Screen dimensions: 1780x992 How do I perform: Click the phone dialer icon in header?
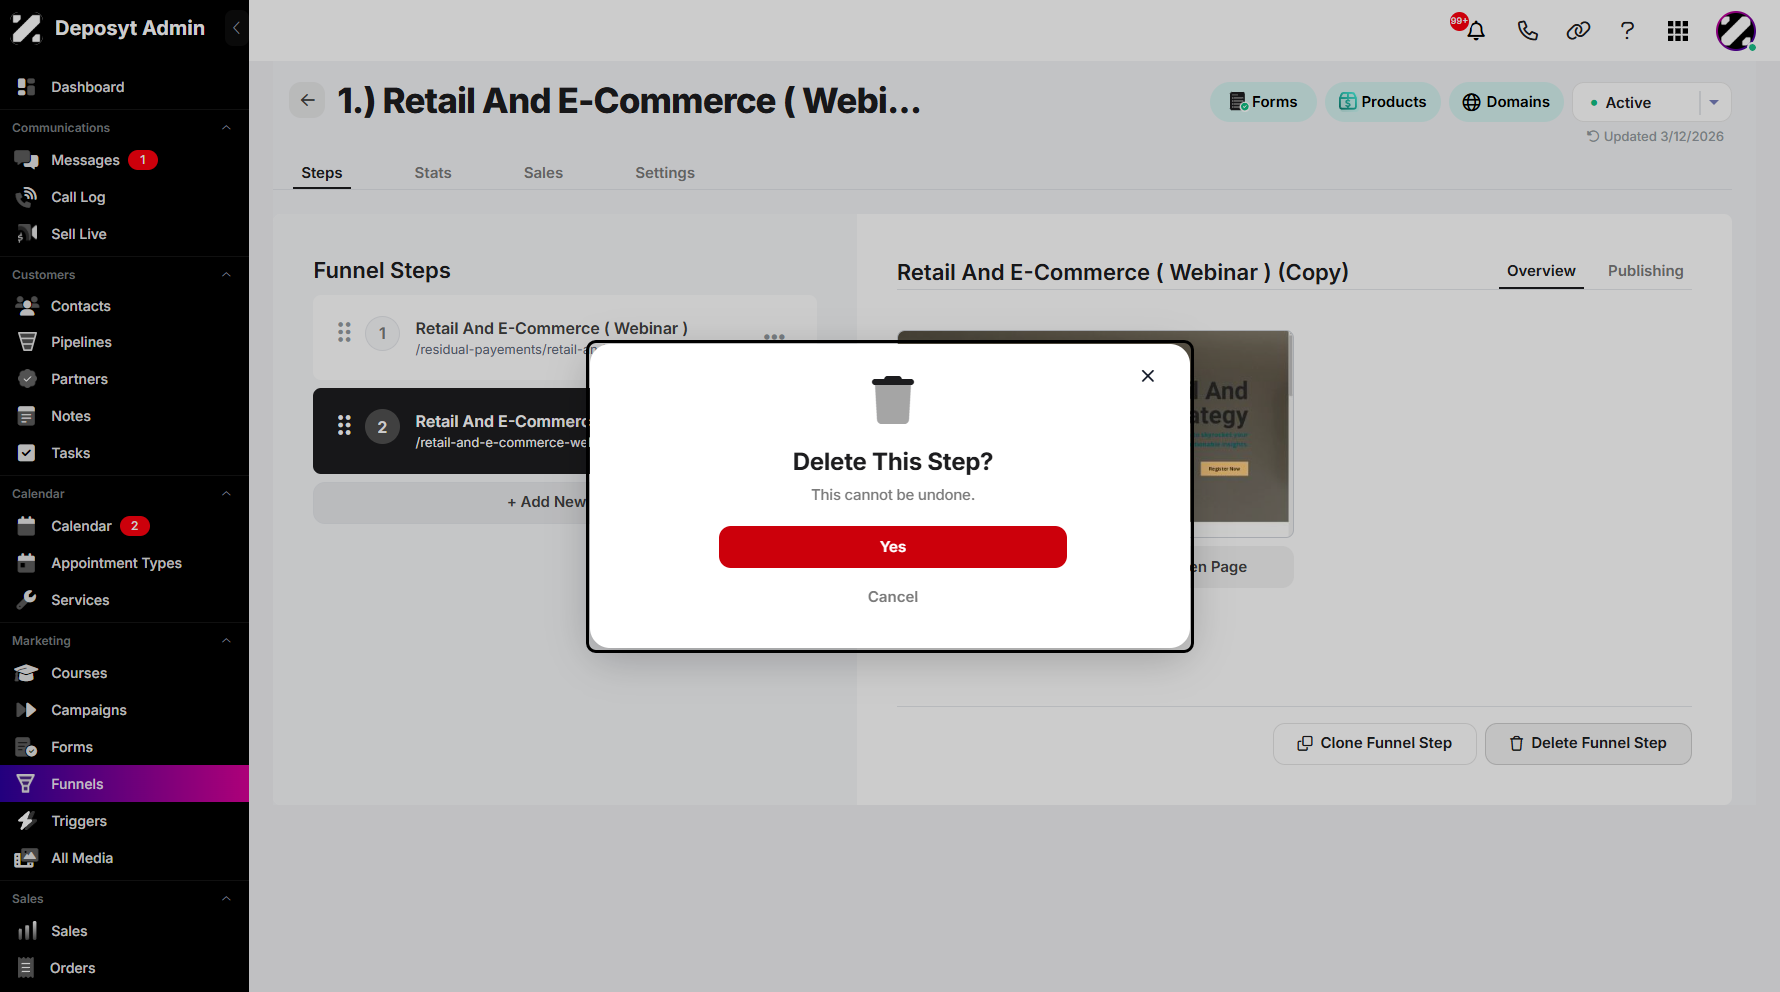(x=1527, y=30)
